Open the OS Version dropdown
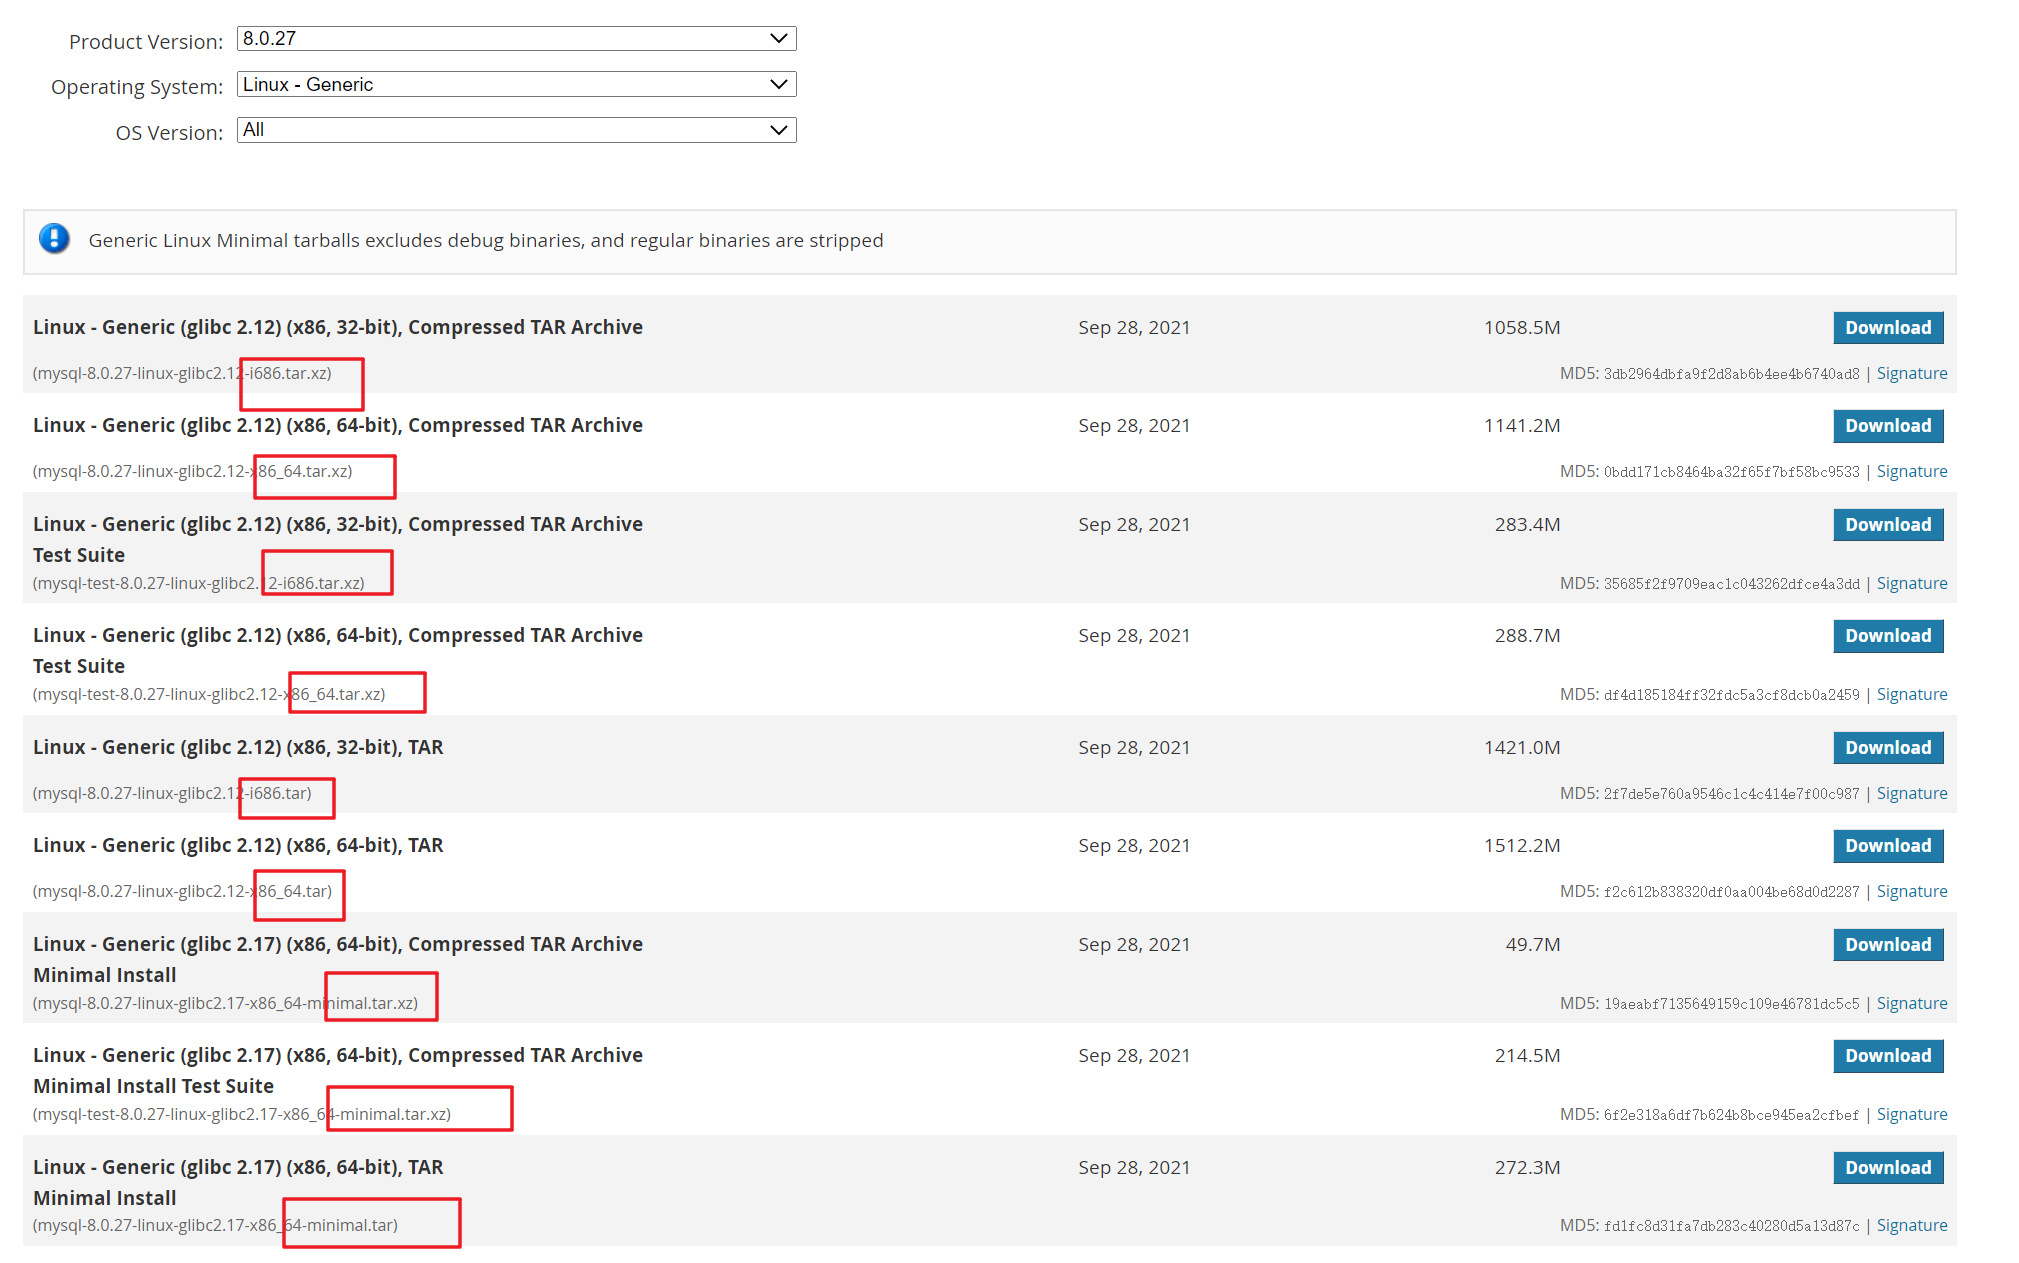The height and width of the screenshot is (1263, 2019). [x=516, y=130]
